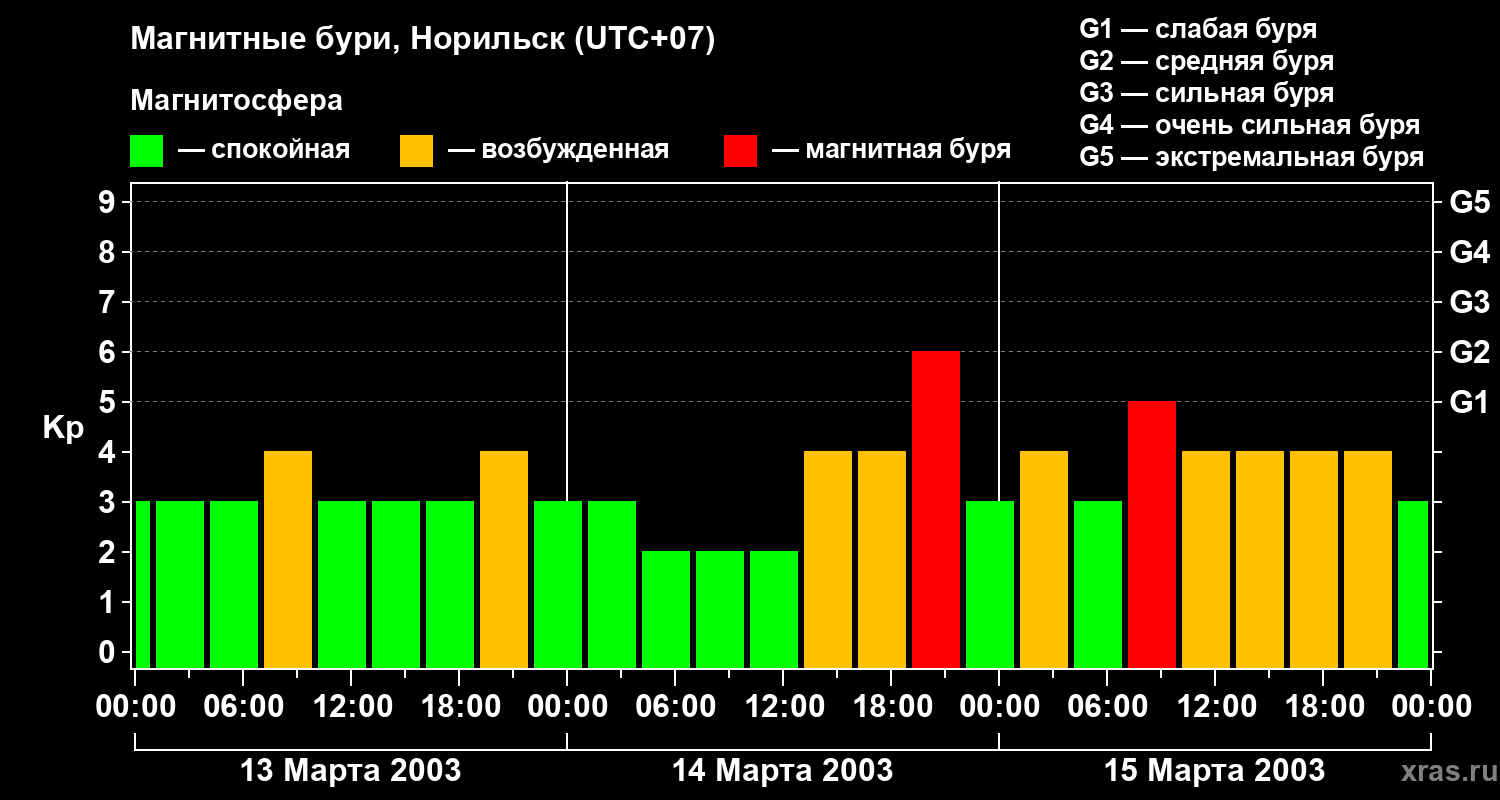Click the right-axis 'G5' storm level label
This screenshot has width=1500, height=800.
[1470, 202]
